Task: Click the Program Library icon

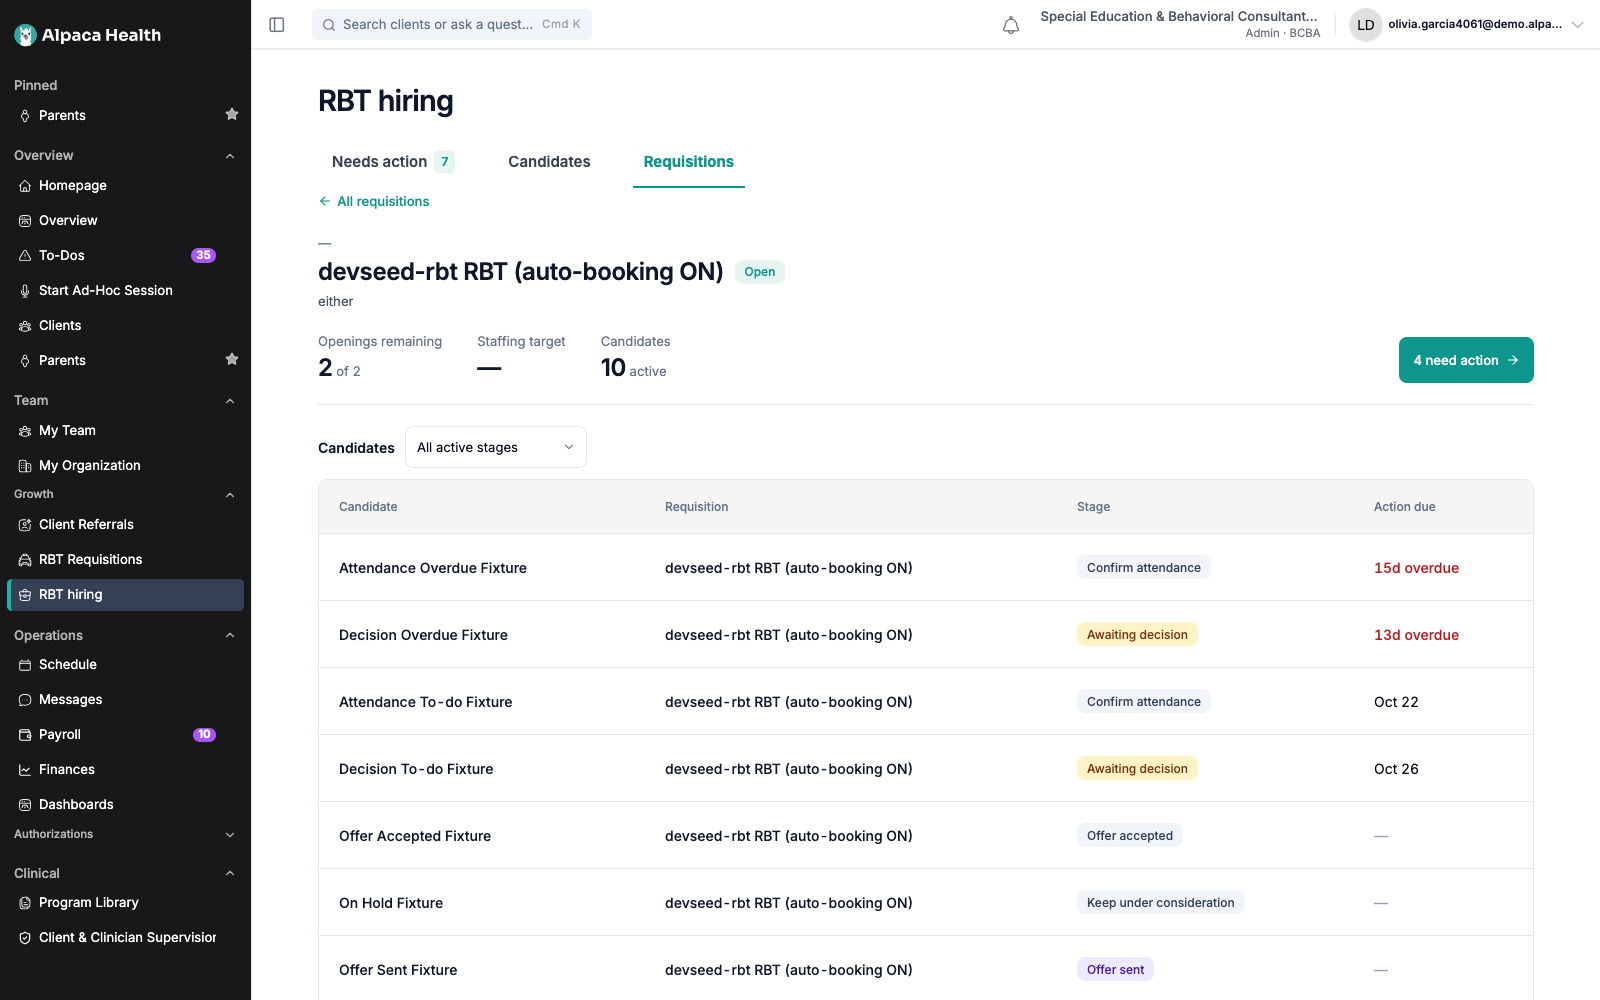Action: [x=25, y=903]
